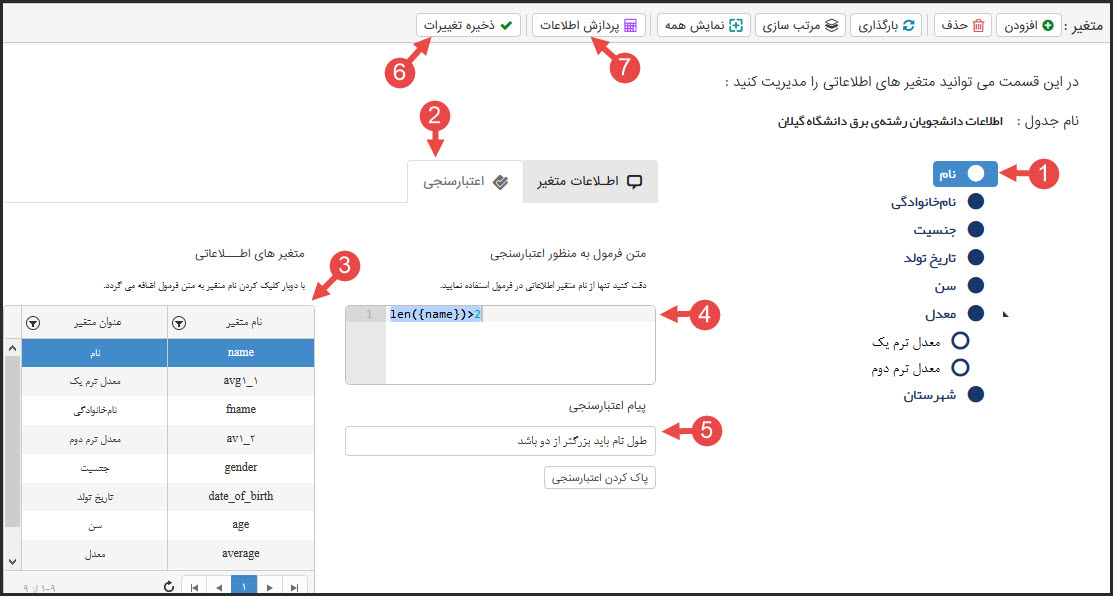Toggle the شهرستان variable on

click(x=975, y=394)
